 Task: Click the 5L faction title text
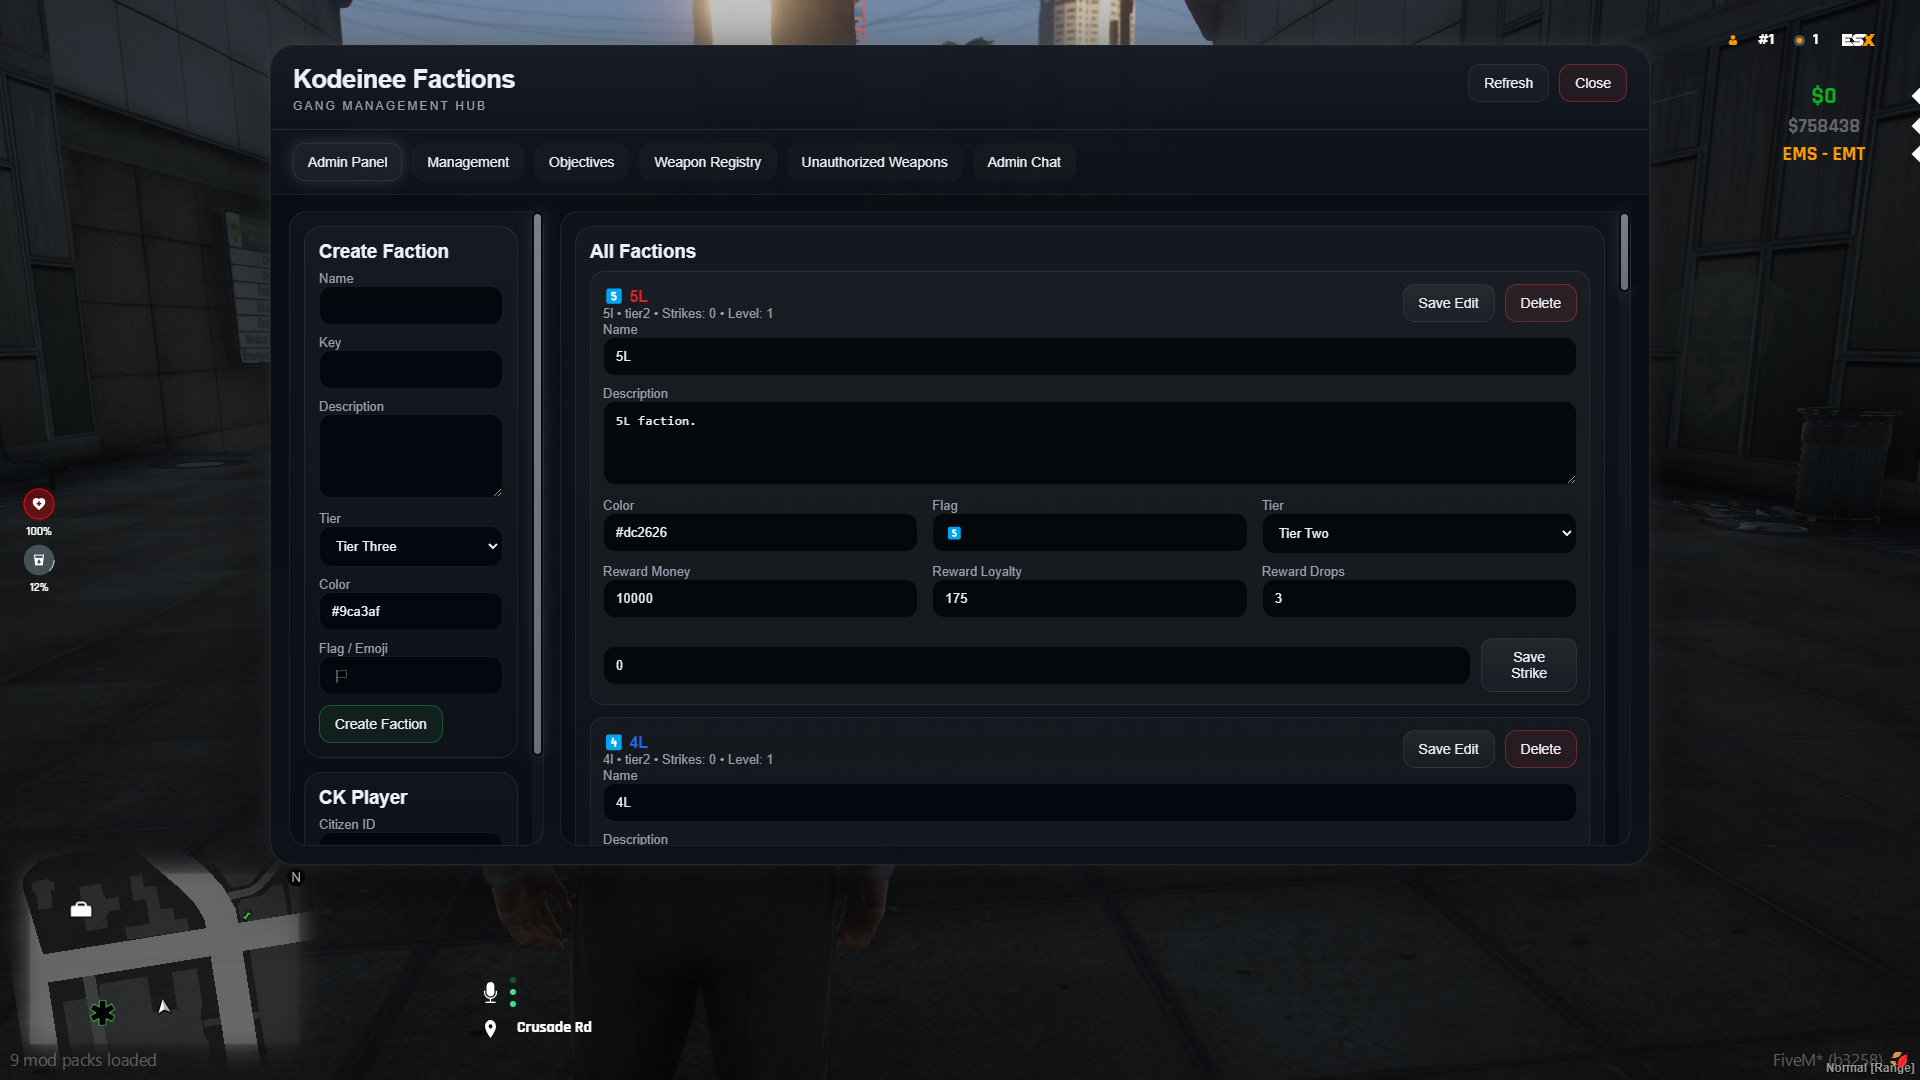(638, 296)
